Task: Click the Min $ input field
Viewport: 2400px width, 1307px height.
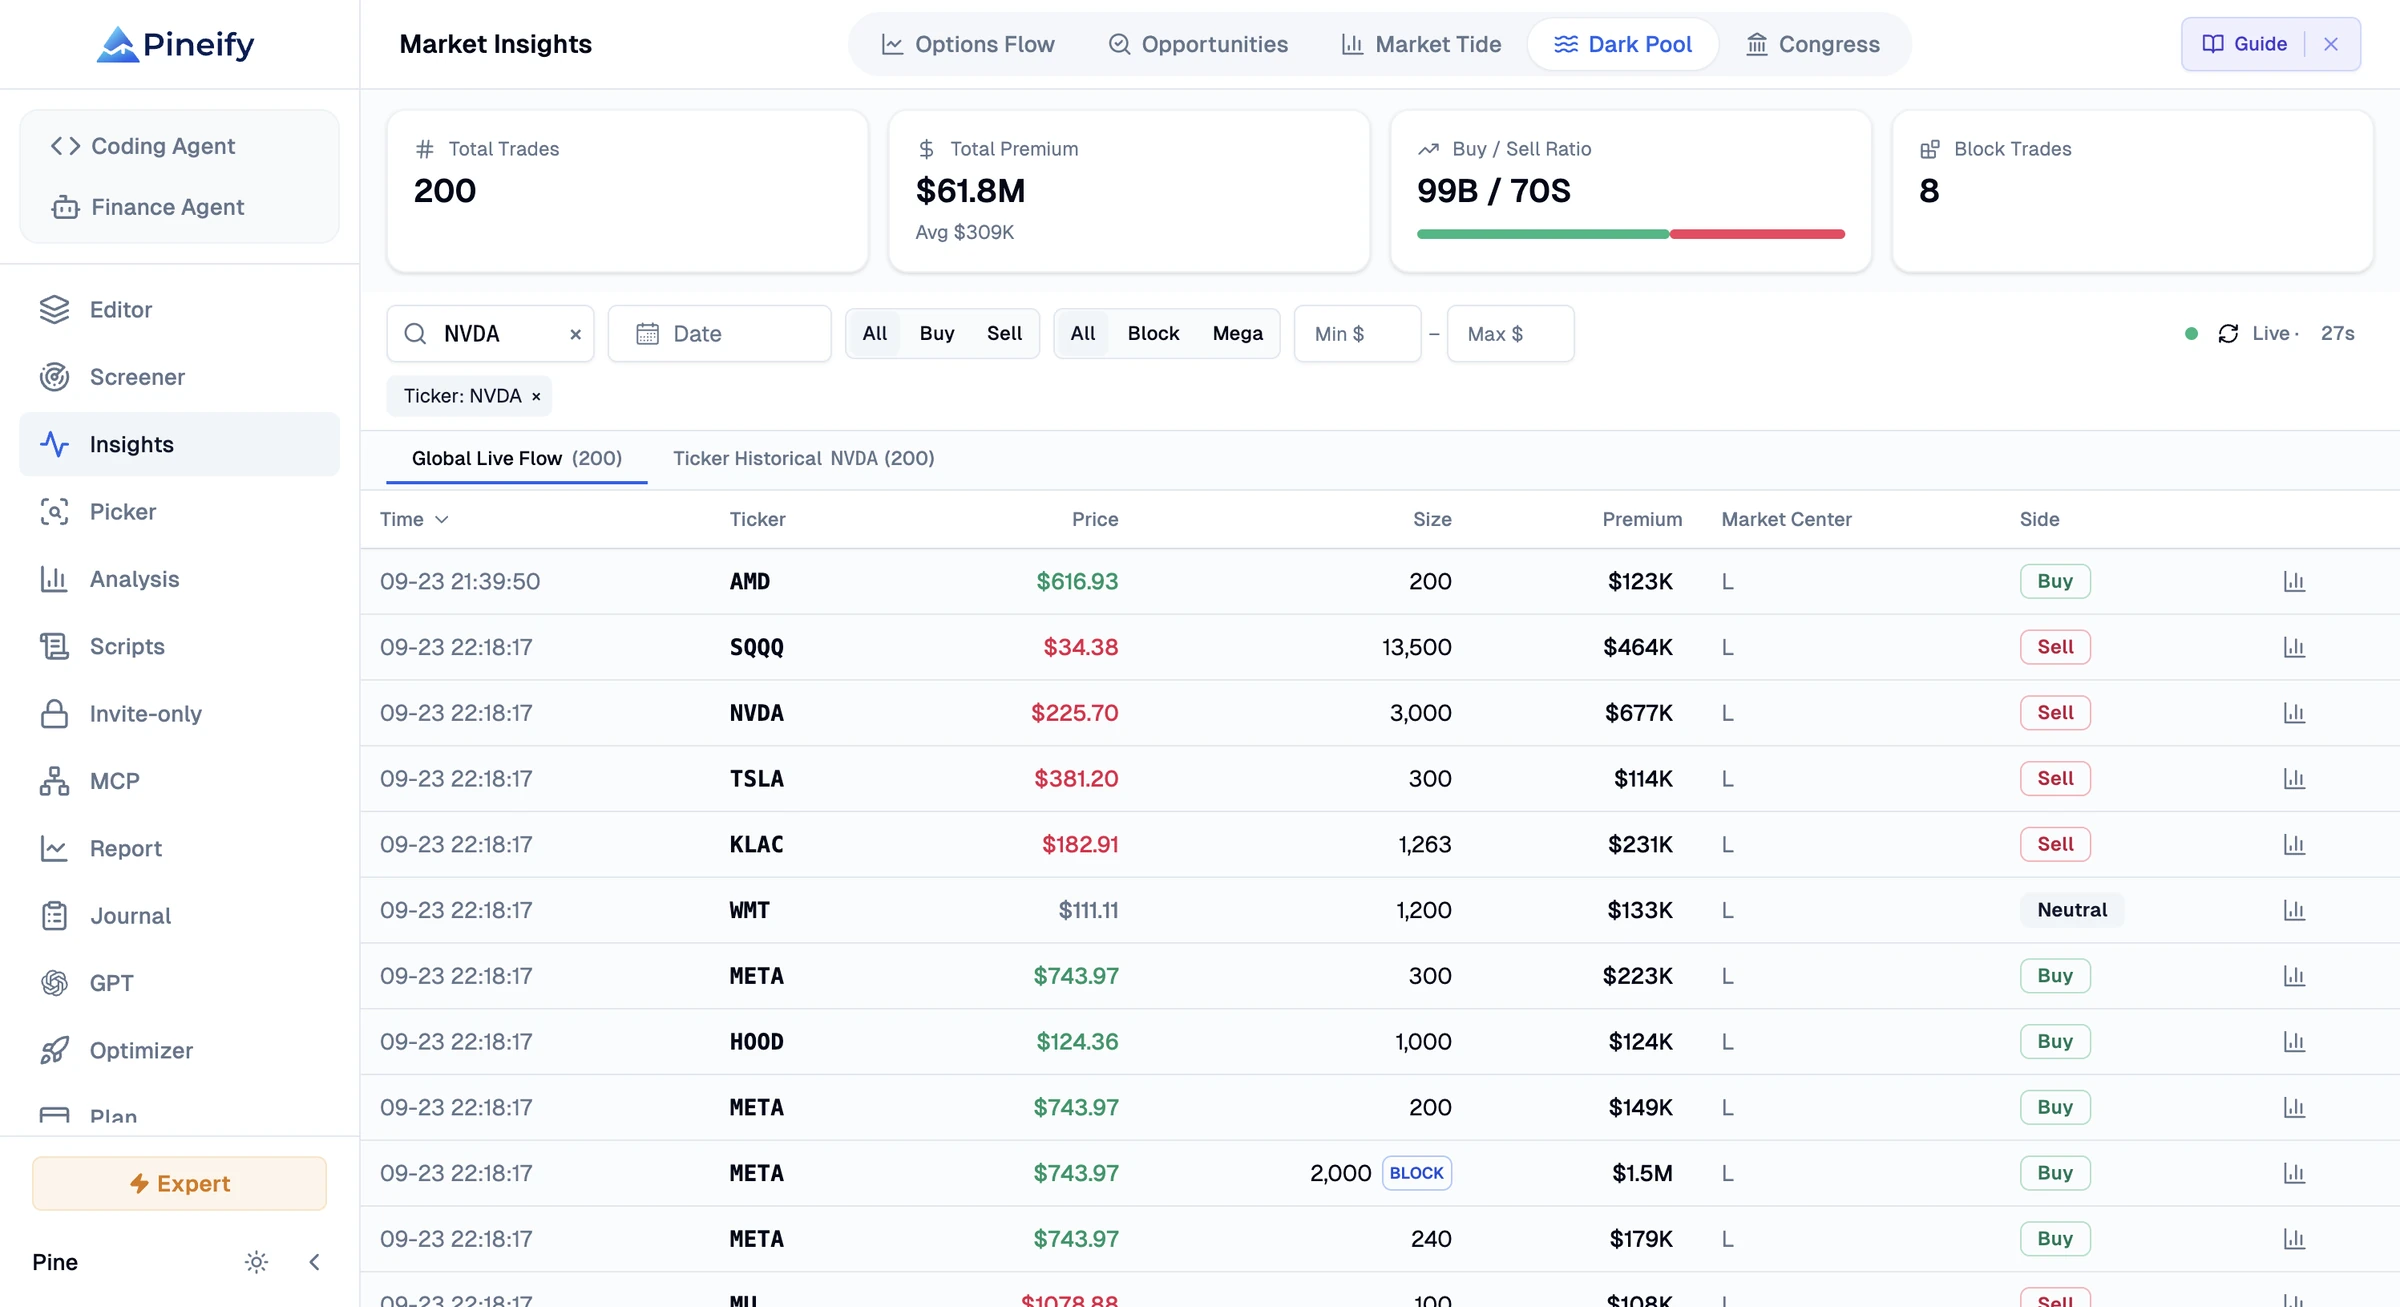Action: coord(1357,334)
